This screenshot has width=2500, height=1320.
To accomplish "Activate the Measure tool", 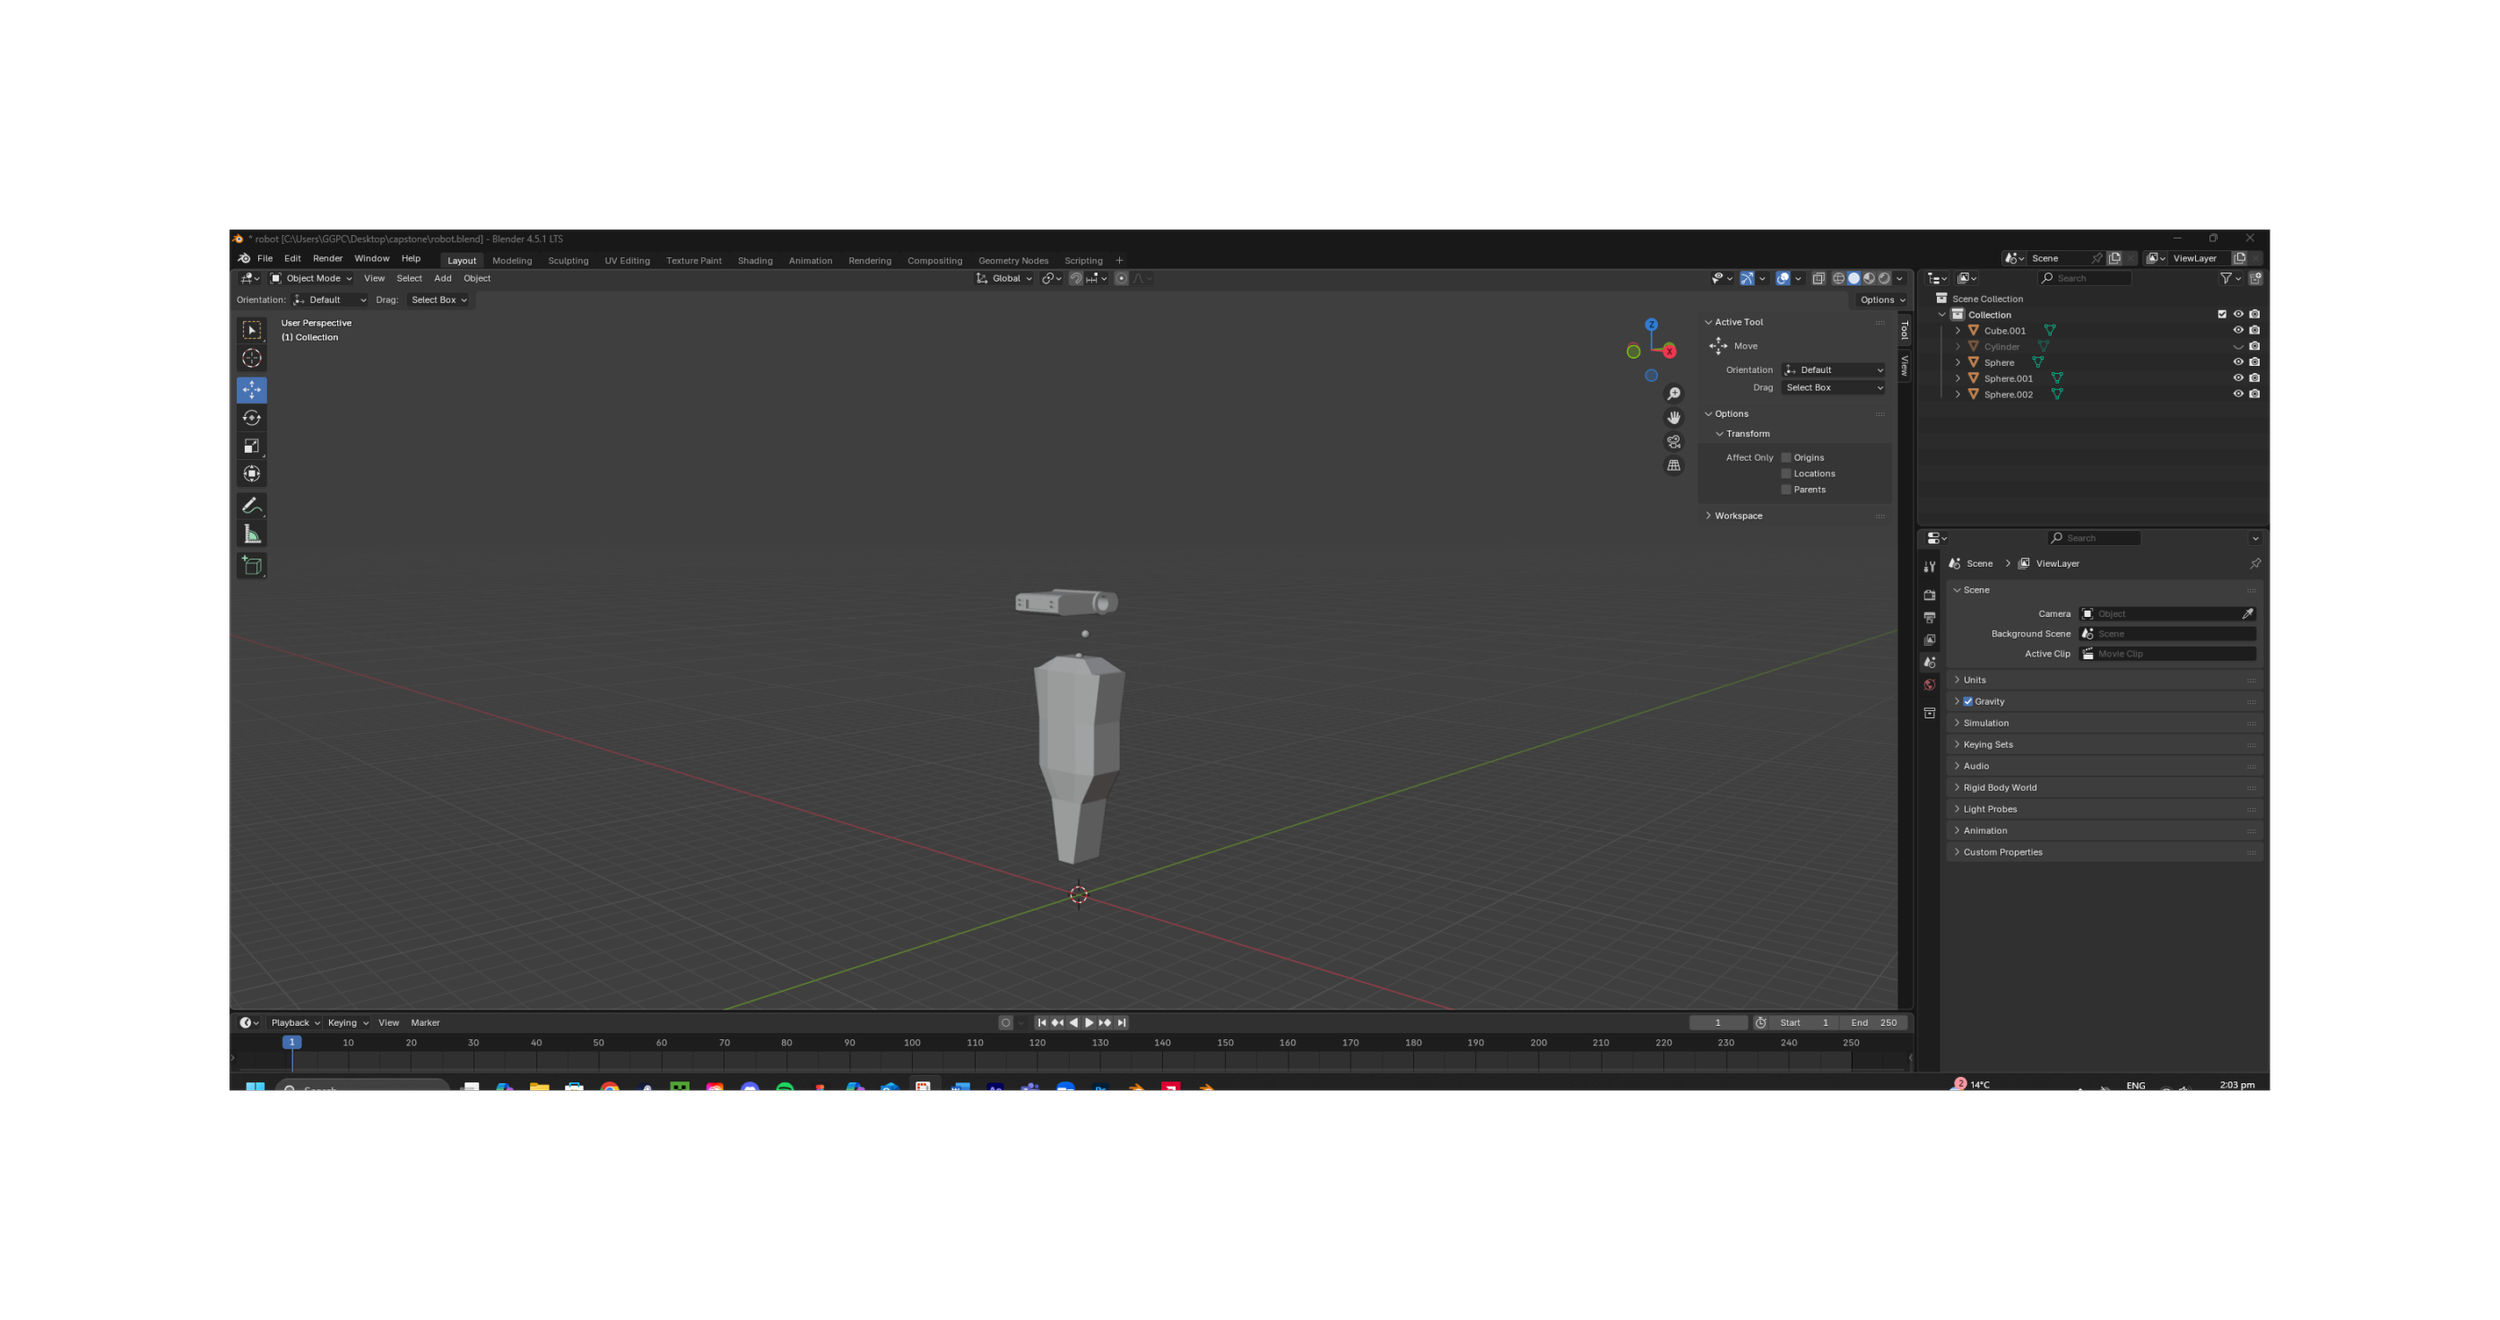I will tap(251, 533).
